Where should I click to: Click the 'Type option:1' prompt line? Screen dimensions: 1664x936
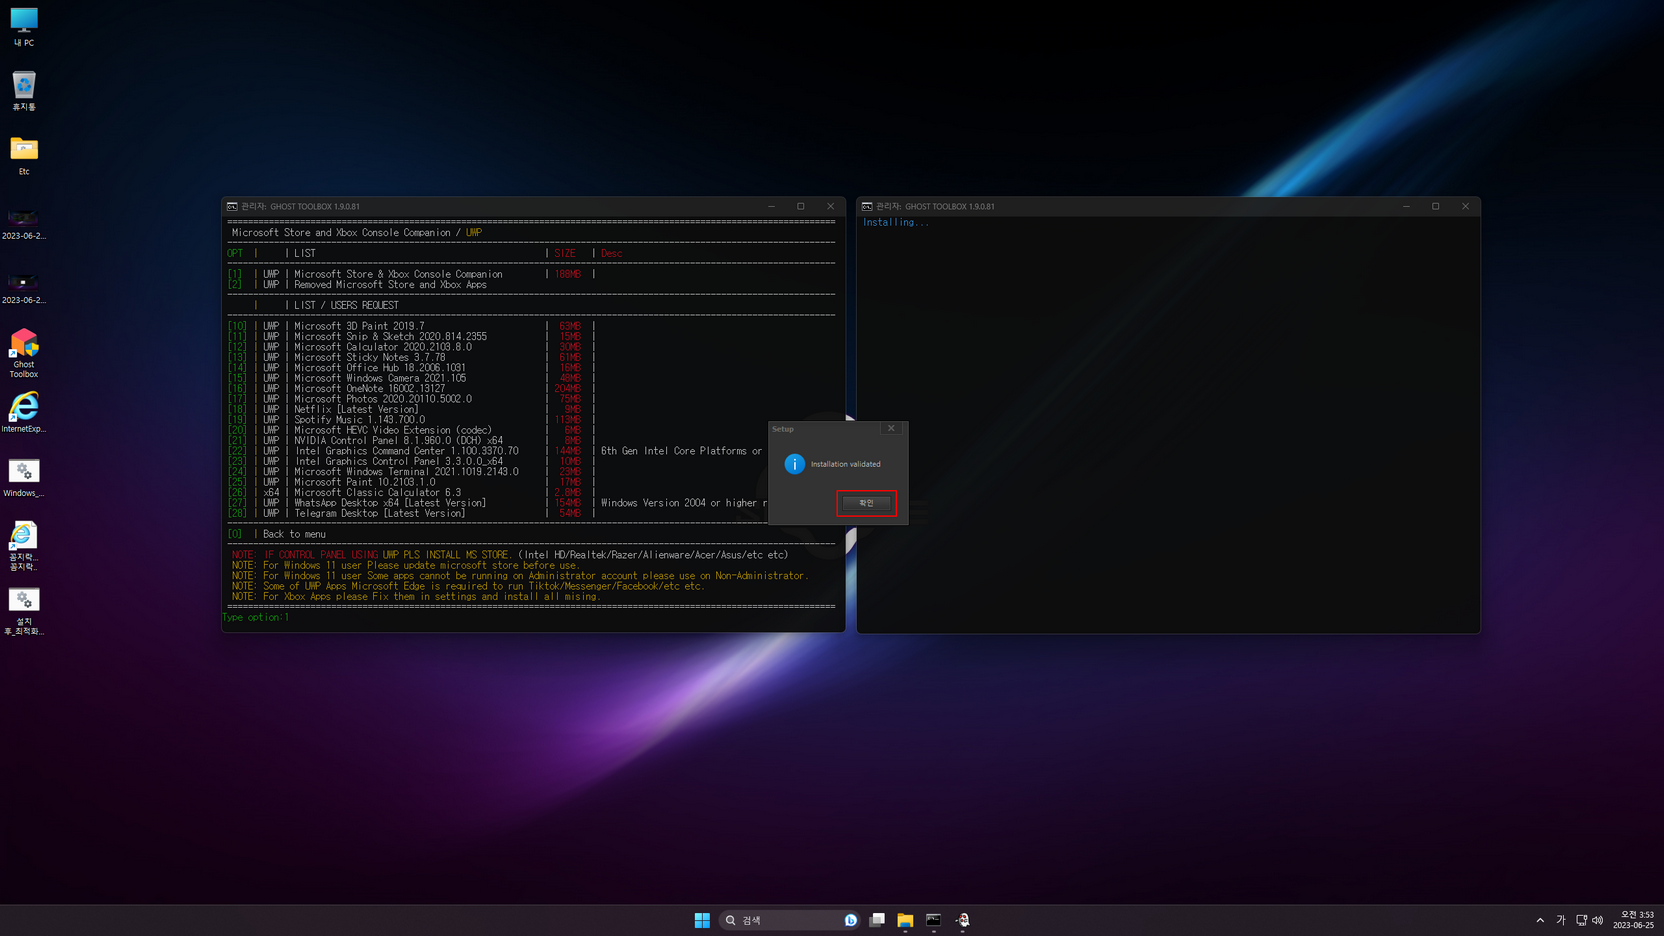(x=256, y=617)
